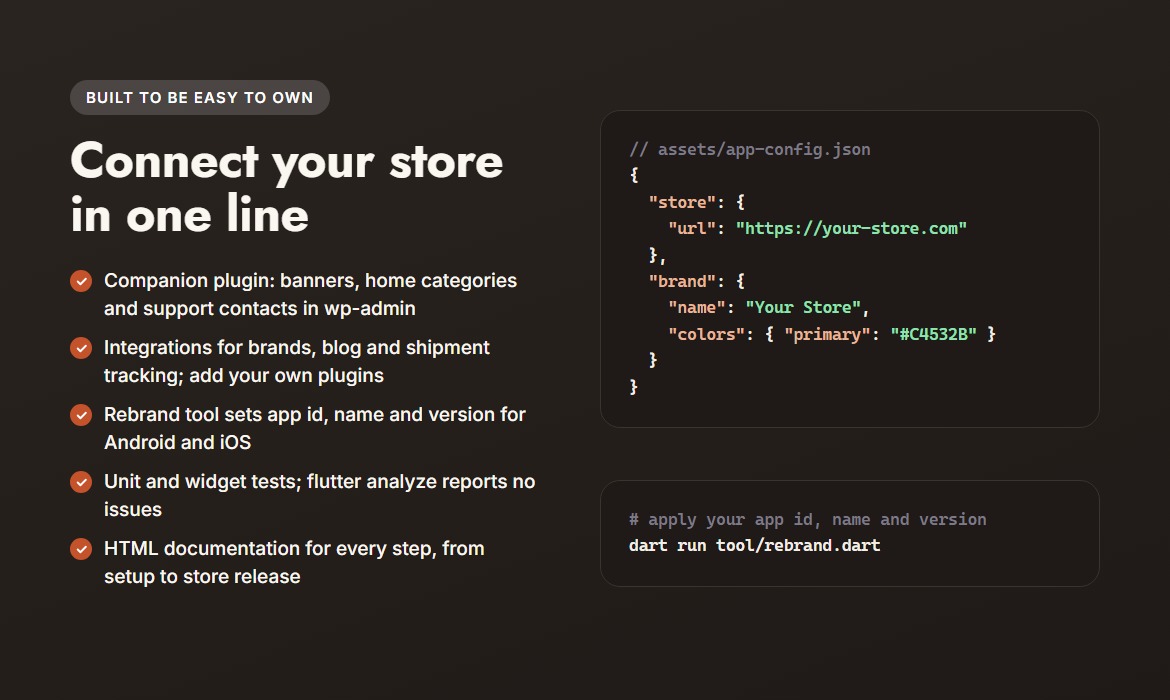Screen dimensions: 1170x700
Task: Click the flutter analyze reports no issues text
Action: point(319,496)
